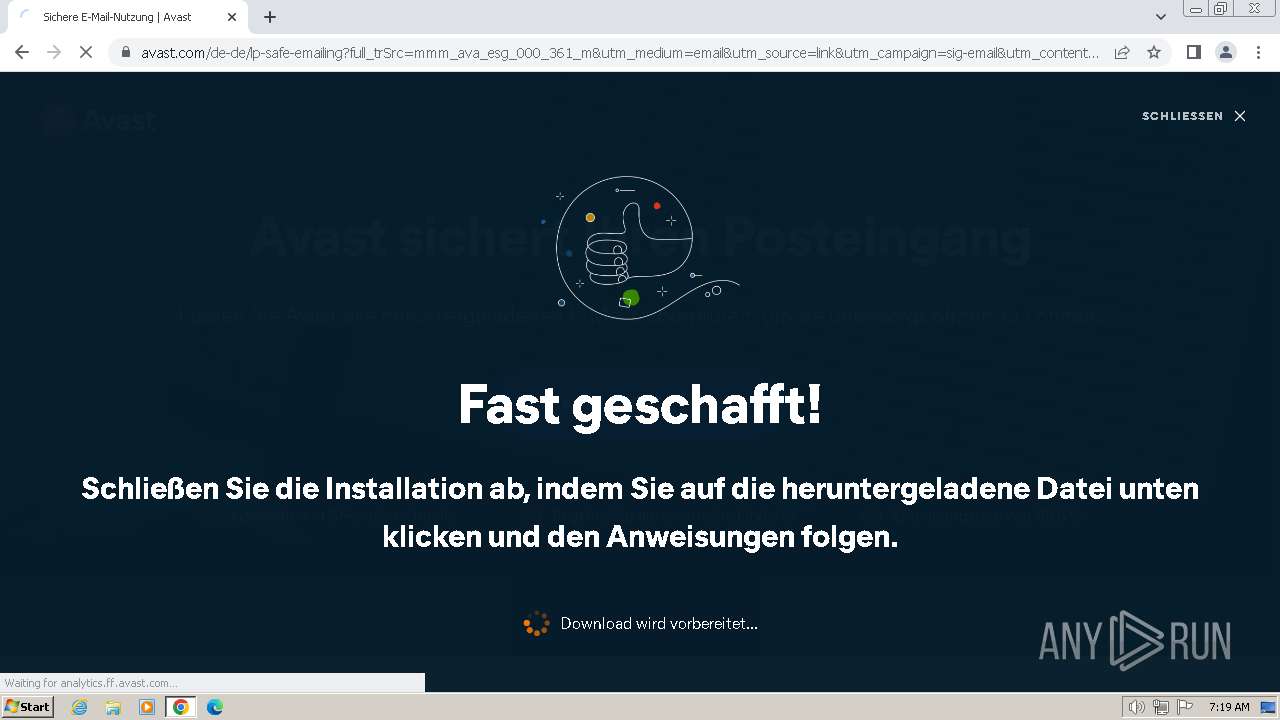This screenshot has width=1280, height=720.
Task: Click SCHLIESSEN to close the overlay
Action: click(1182, 116)
